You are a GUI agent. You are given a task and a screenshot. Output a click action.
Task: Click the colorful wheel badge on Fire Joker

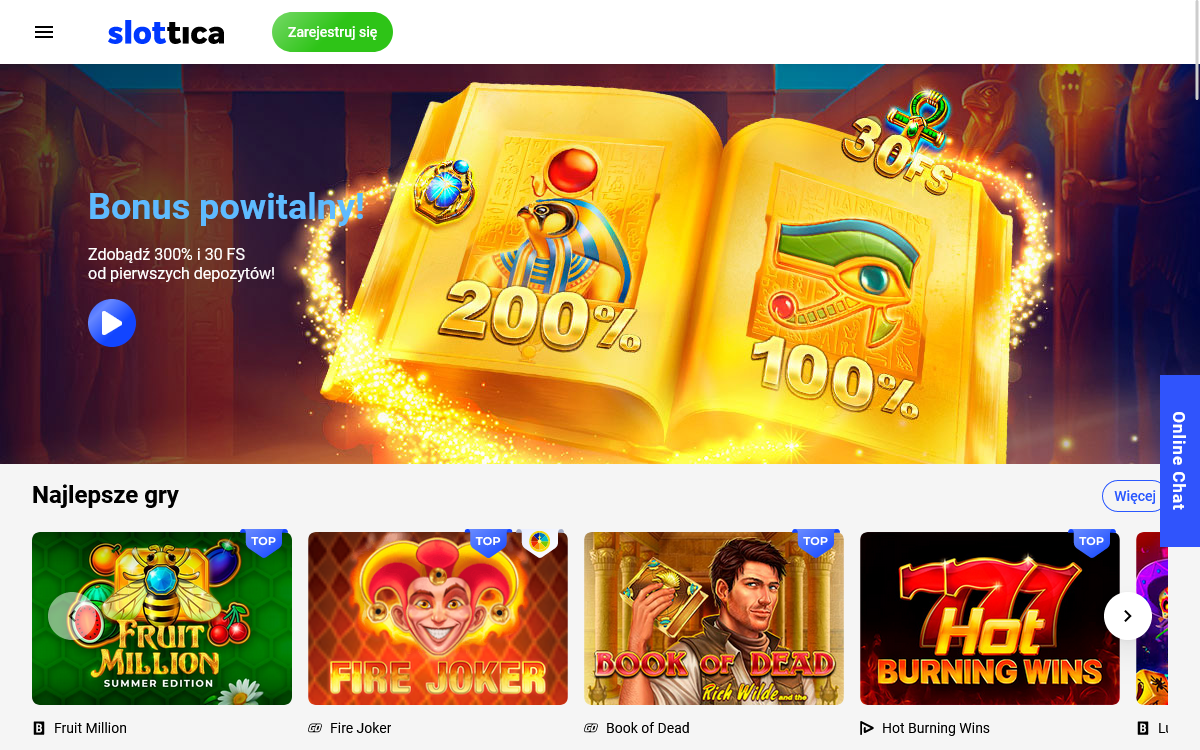click(x=540, y=541)
